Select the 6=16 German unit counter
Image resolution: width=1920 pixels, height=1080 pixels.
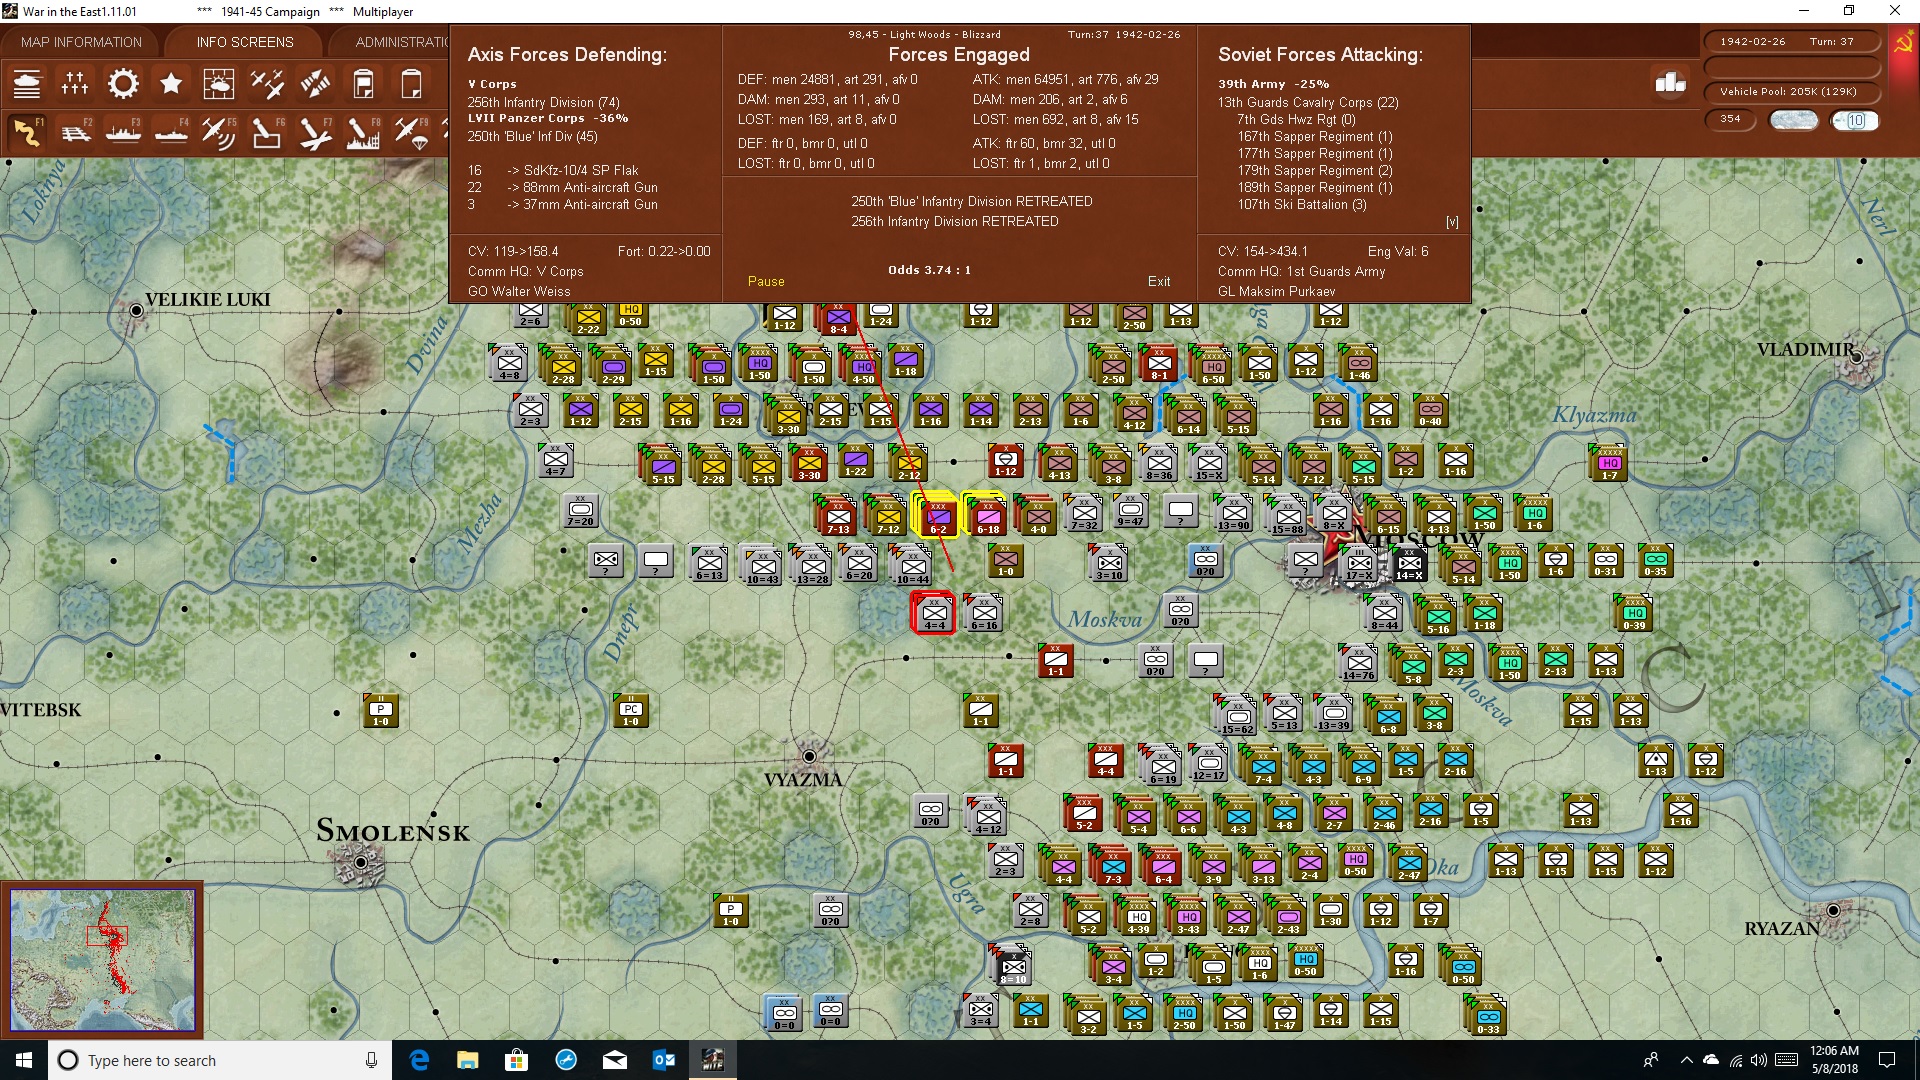[x=984, y=612]
